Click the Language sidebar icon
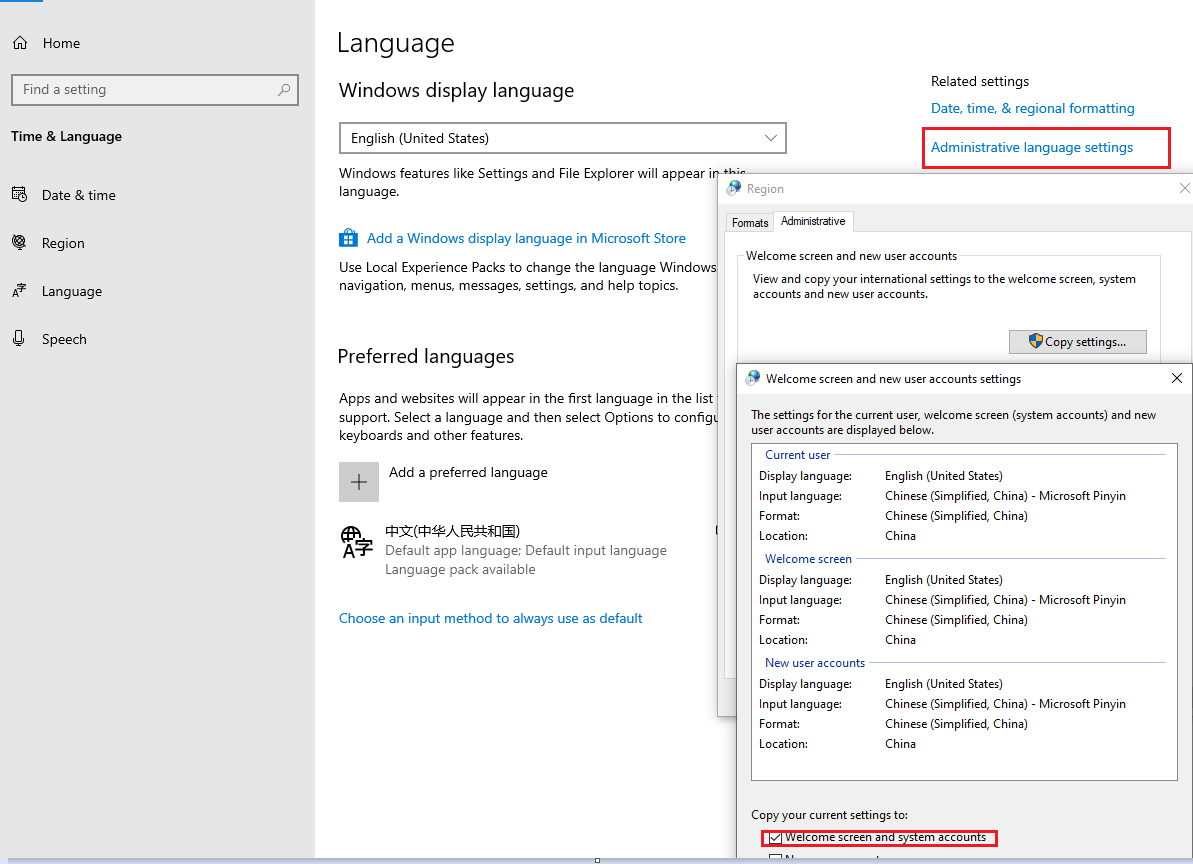Screen dimensions: 1193x864 point(19,291)
